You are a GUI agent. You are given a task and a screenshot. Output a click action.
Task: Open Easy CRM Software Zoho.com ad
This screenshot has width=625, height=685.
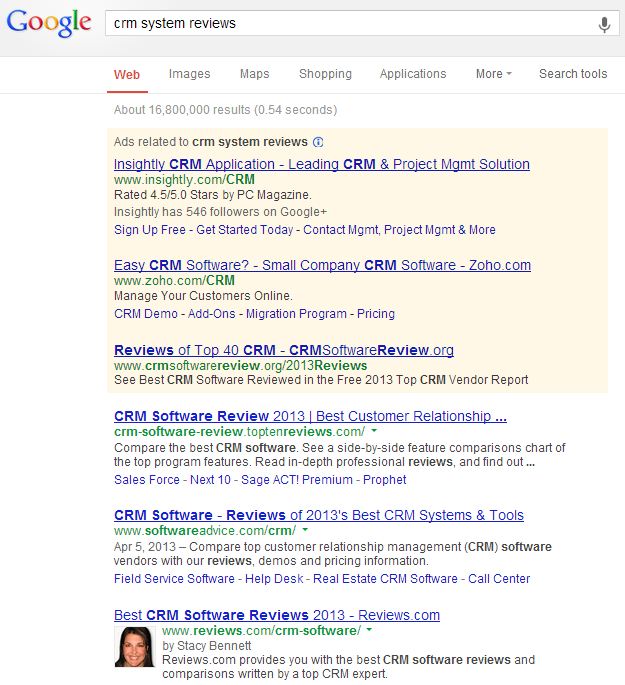click(322, 265)
